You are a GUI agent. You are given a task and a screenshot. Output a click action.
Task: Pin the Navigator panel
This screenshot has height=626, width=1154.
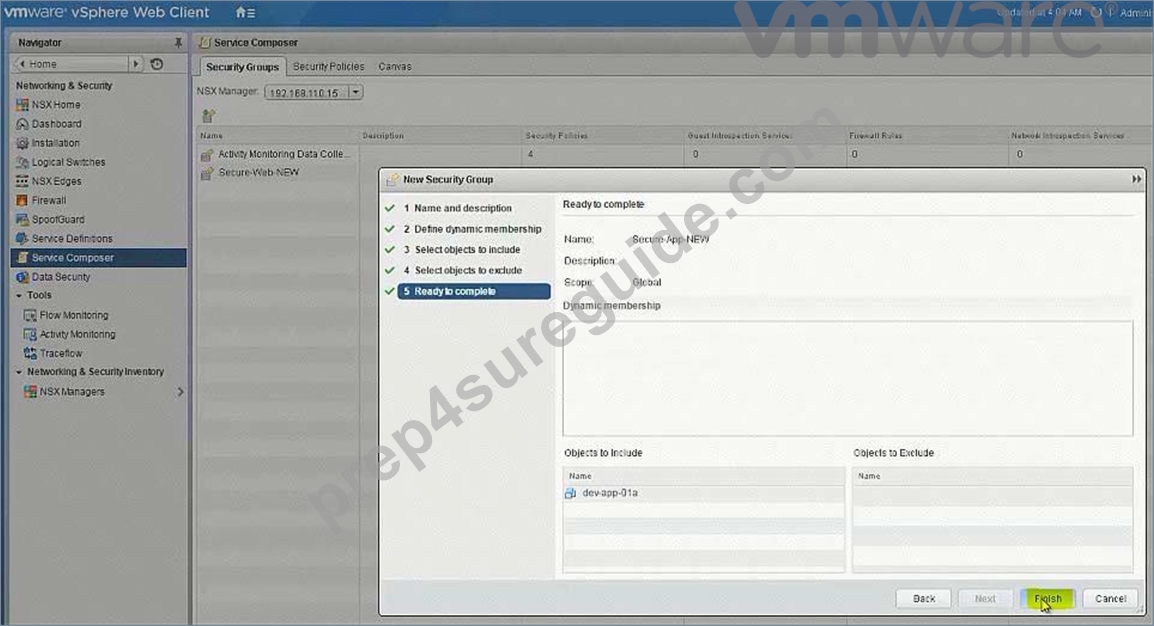(x=178, y=43)
